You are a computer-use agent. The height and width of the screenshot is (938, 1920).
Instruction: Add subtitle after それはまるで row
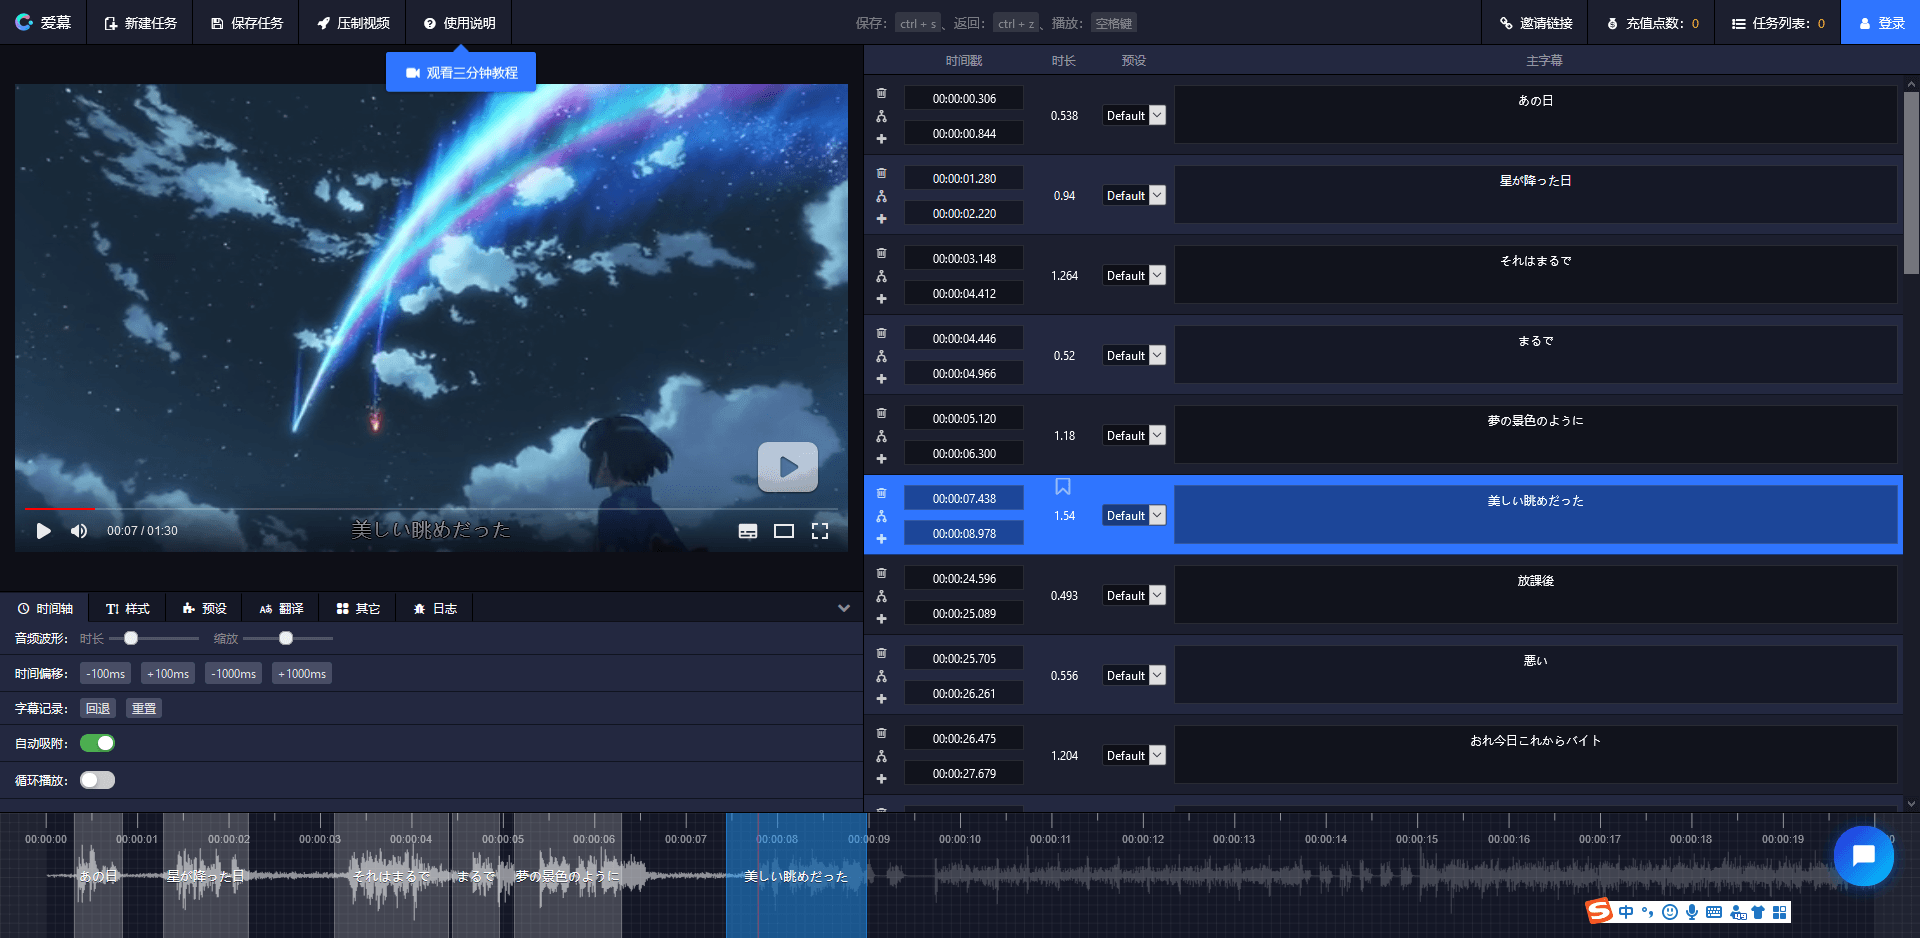pos(881,299)
